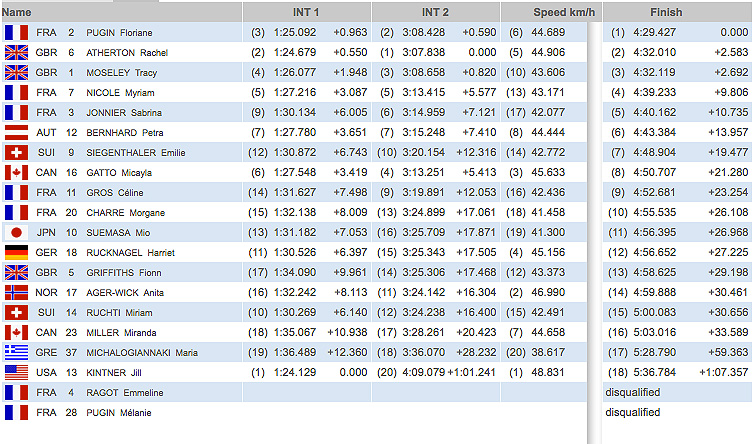Select rider name JONNIER Sabrina
The width and height of the screenshot is (756, 444).
tap(123, 112)
